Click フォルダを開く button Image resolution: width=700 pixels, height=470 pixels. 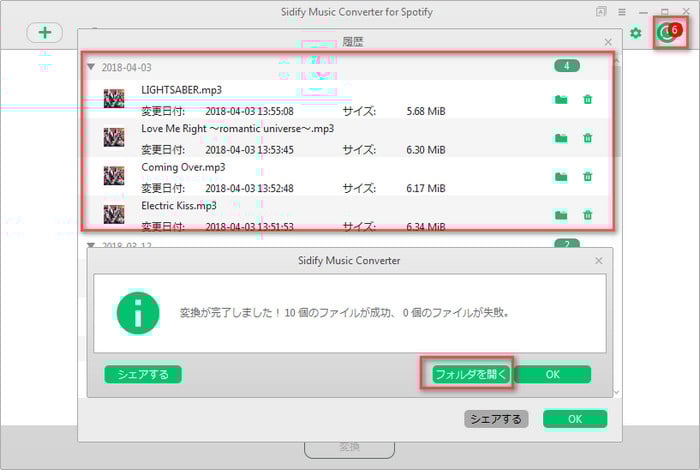470,374
